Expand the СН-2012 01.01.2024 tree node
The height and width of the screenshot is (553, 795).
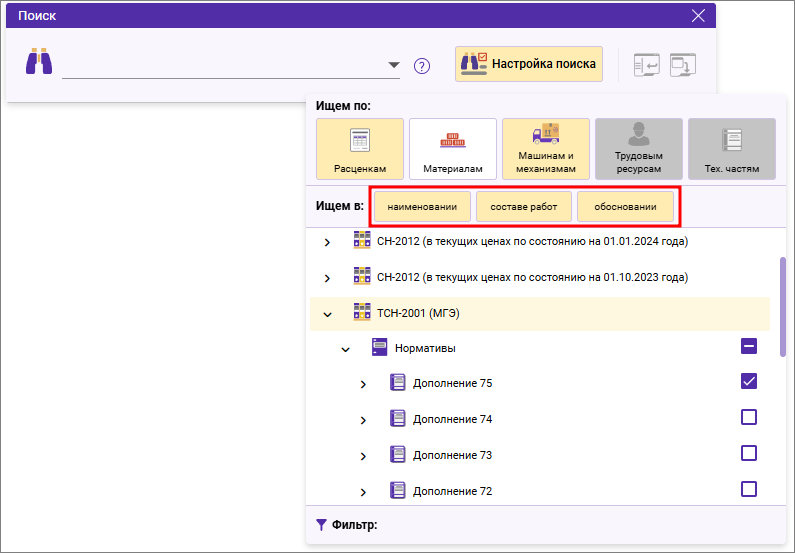tap(327, 242)
